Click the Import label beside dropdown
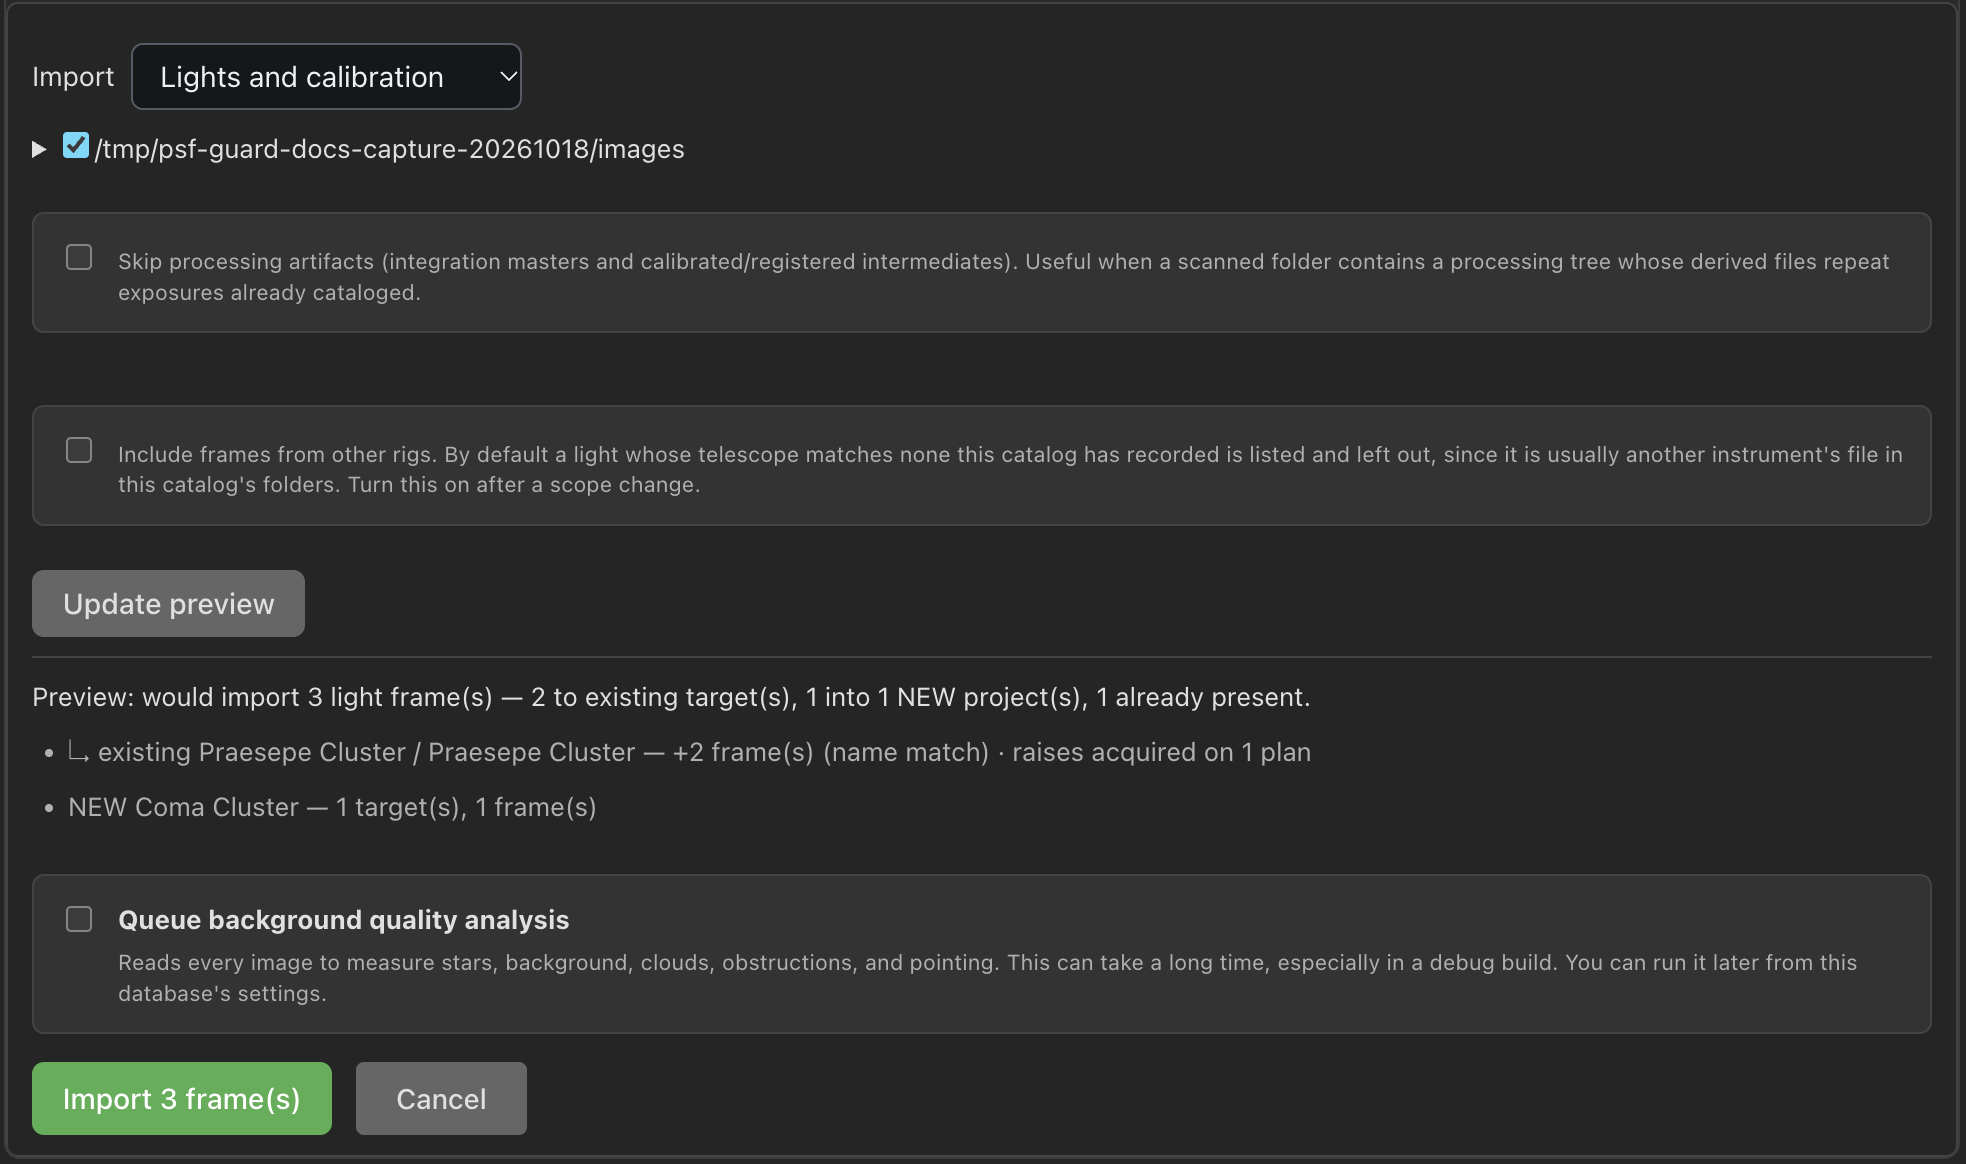The width and height of the screenshot is (1966, 1164). (x=73, y=77)
